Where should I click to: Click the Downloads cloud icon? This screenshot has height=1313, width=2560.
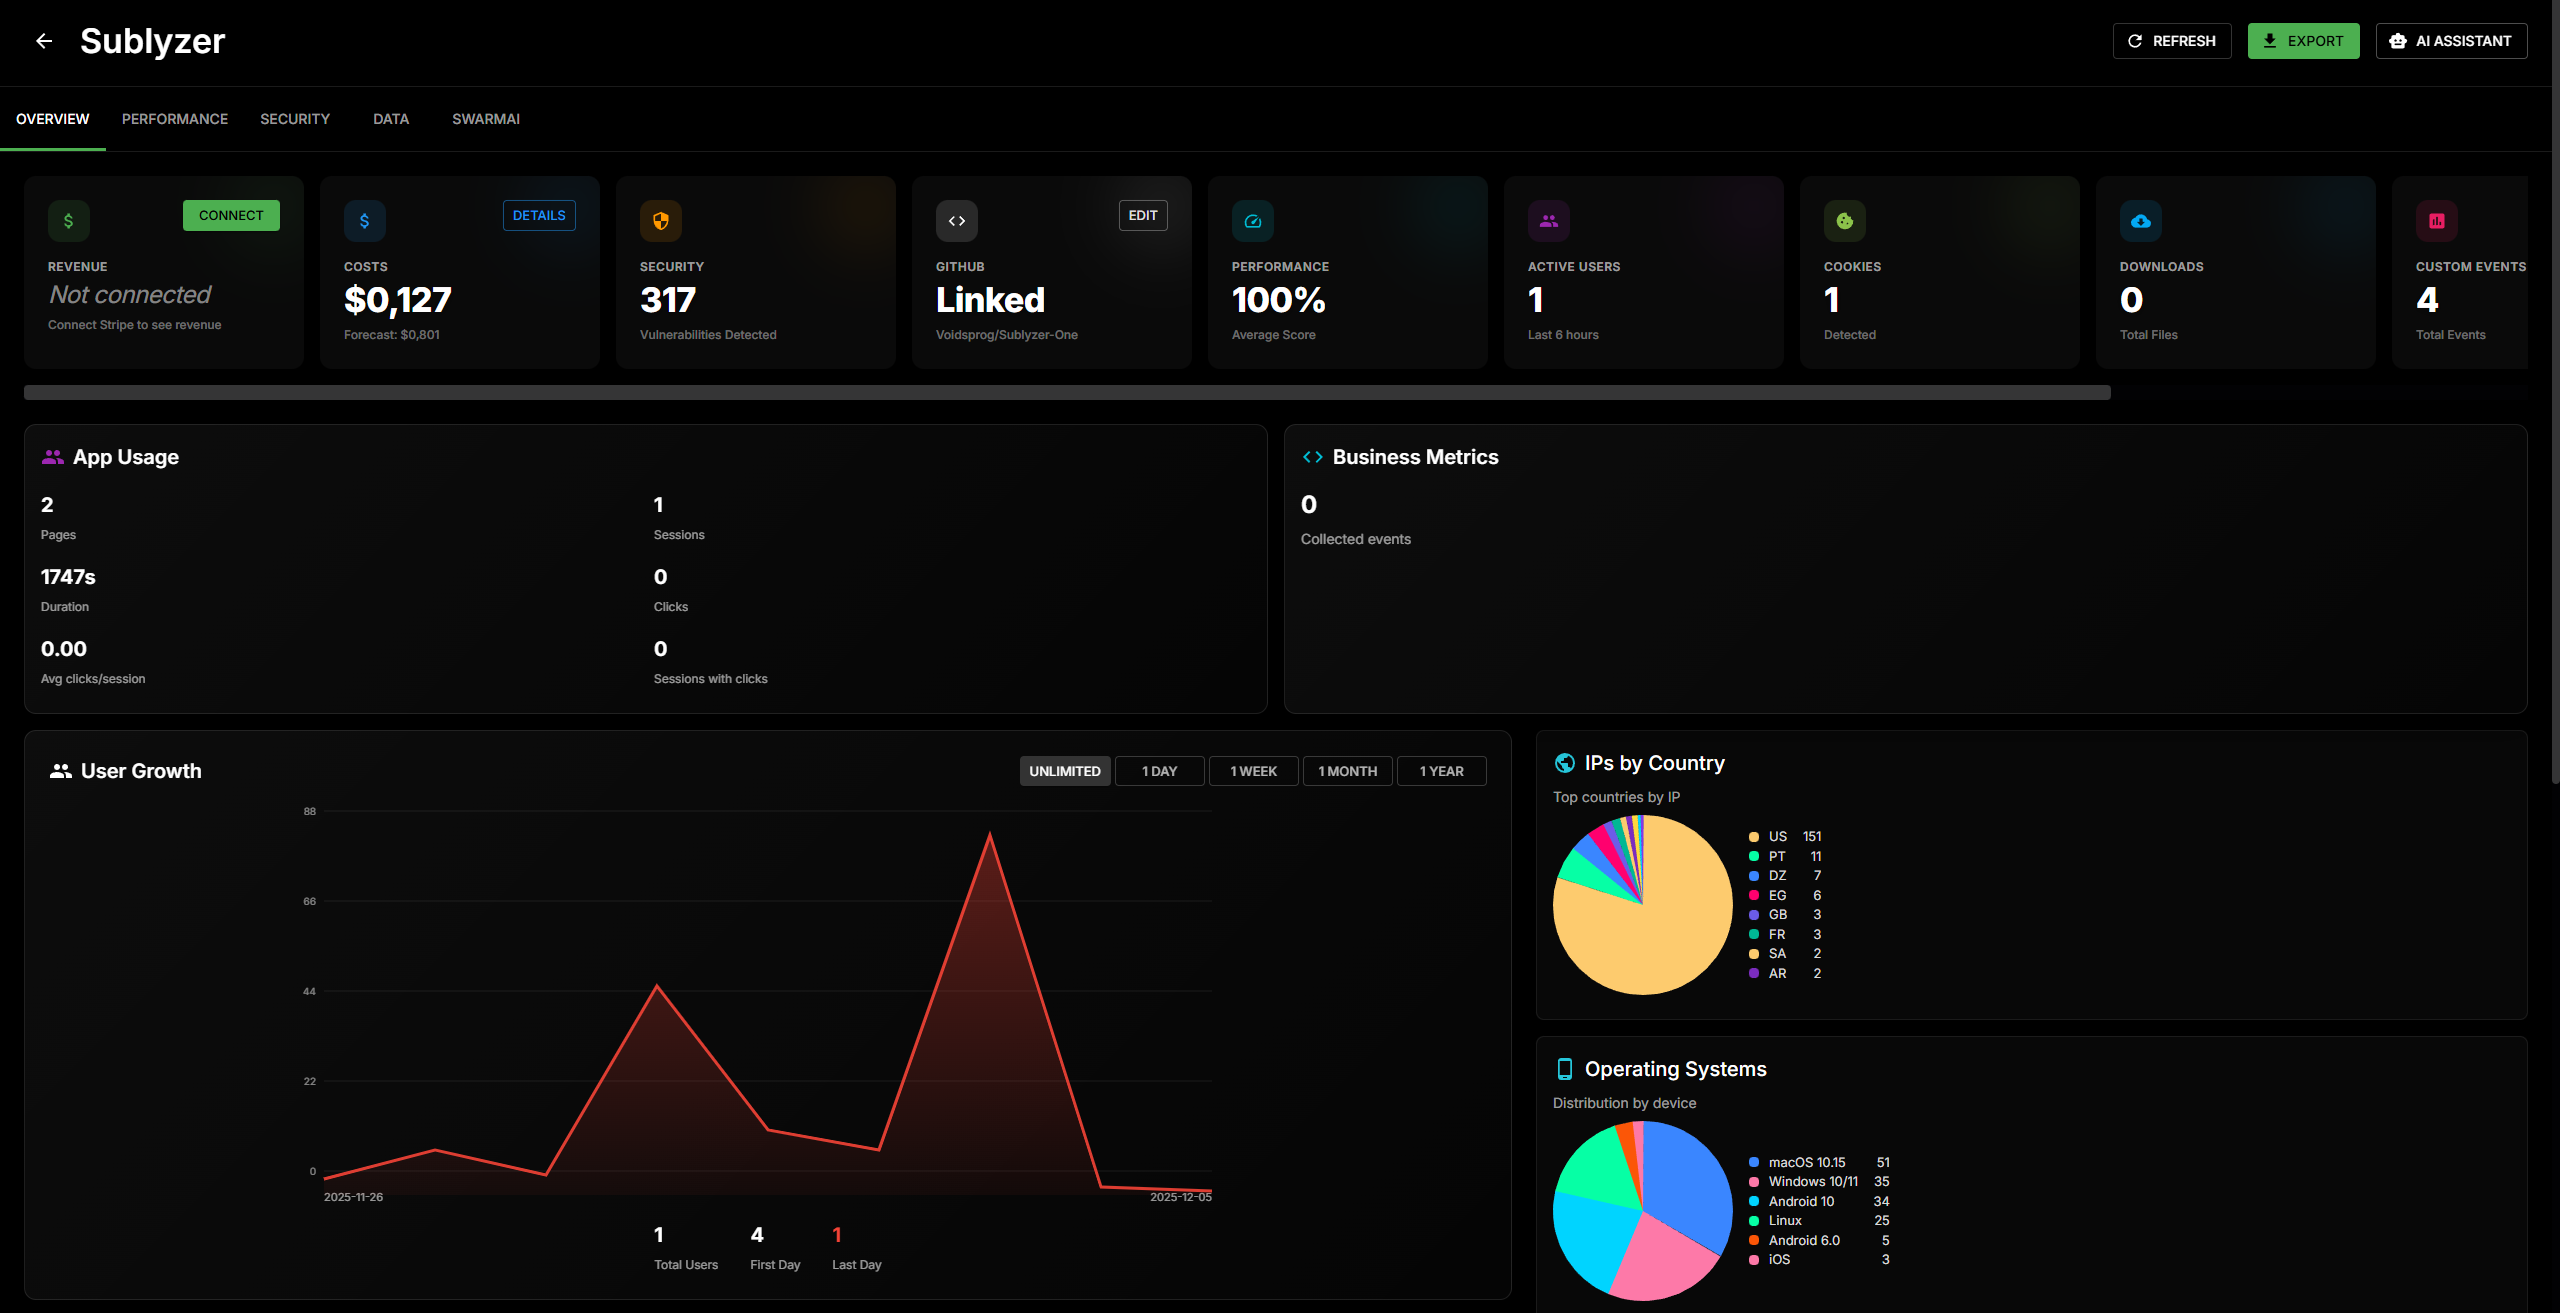(2140, 221)
